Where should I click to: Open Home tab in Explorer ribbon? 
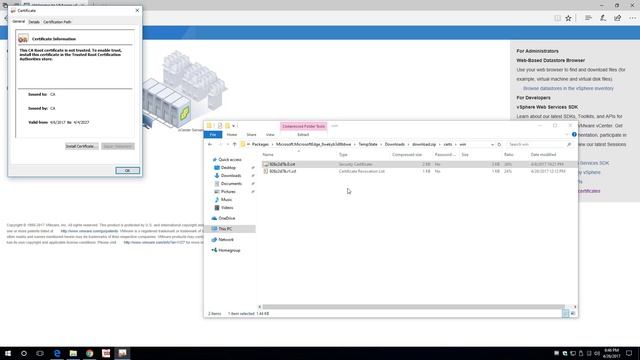pos(232,135)
